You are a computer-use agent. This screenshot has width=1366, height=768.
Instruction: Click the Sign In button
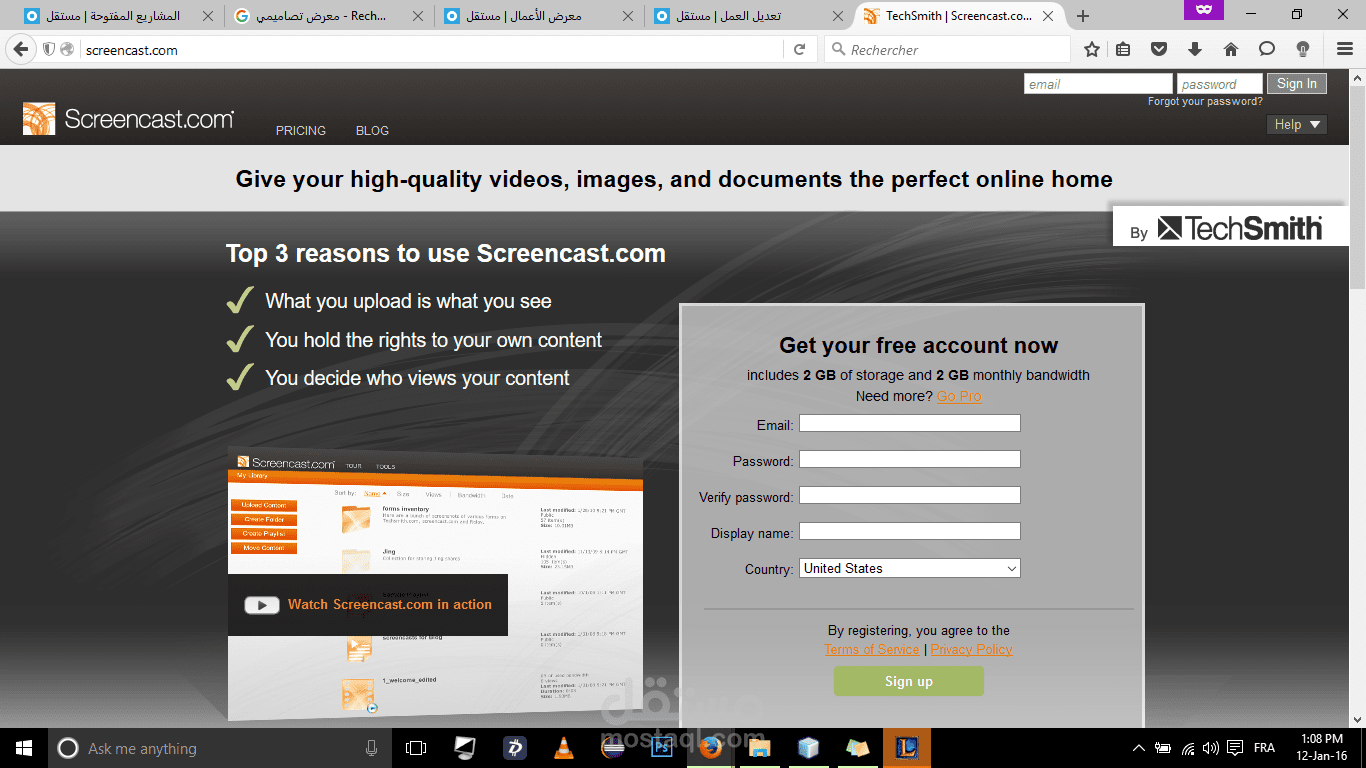(x=1297, y=84)
